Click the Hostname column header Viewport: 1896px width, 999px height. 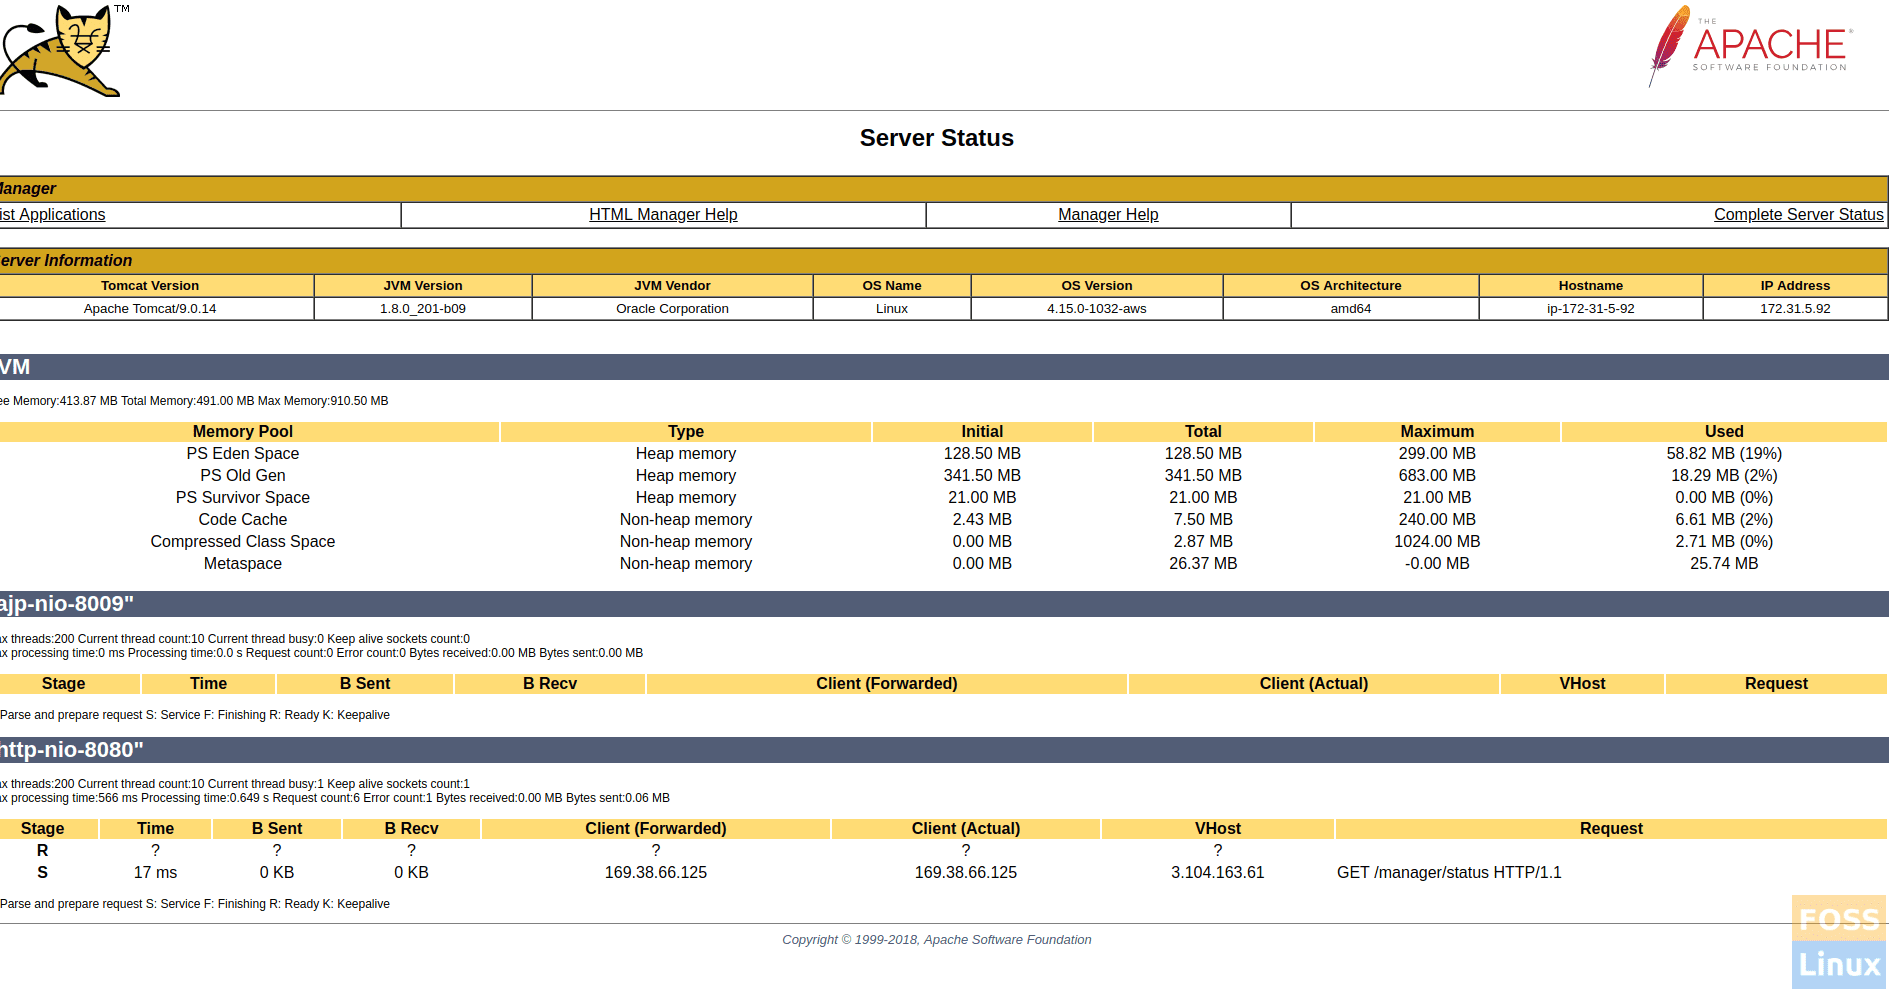(1591, 286)
